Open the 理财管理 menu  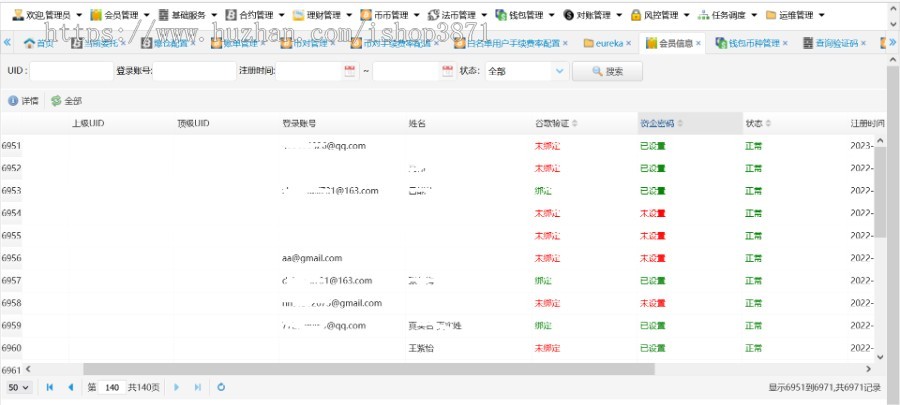point(323,15)
